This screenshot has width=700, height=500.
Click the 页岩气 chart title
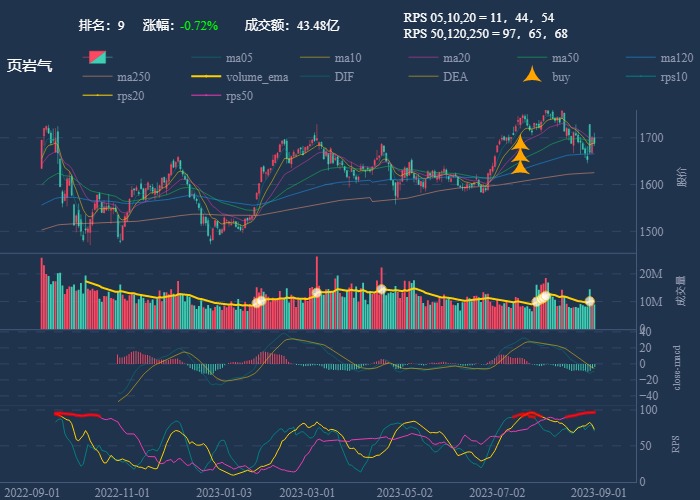pos(29,66)
